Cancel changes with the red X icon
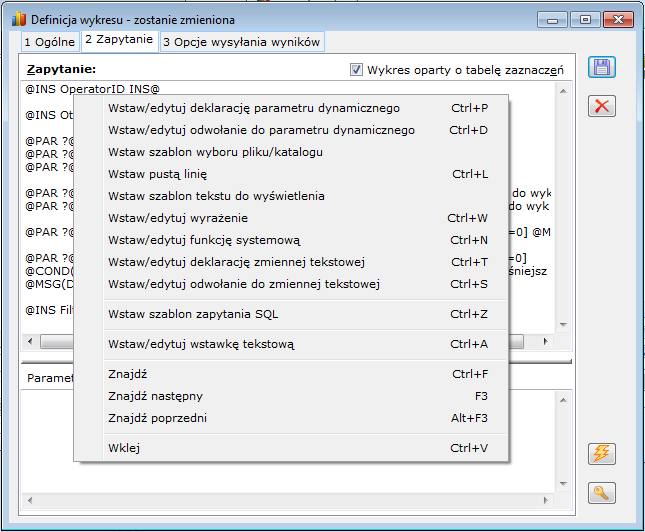The image size is (645, 532). tap(601, 106)
